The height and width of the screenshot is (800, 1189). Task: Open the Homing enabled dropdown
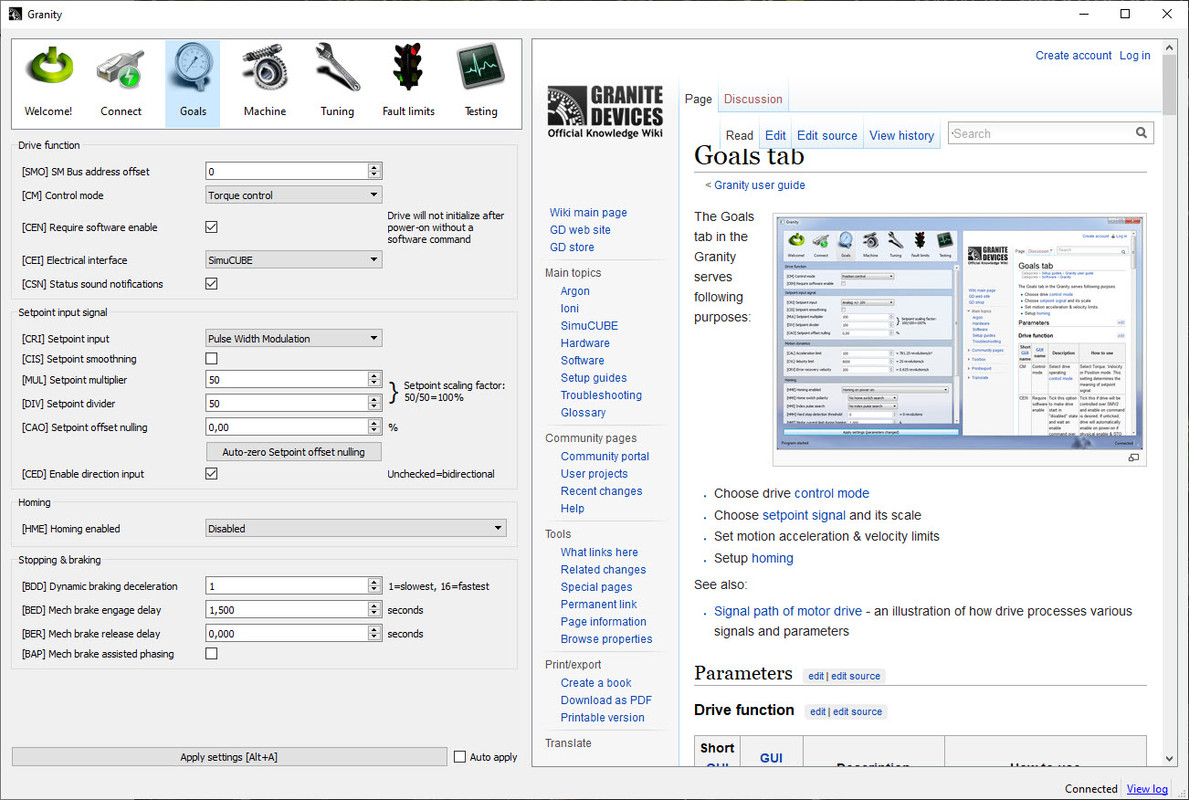356,529
